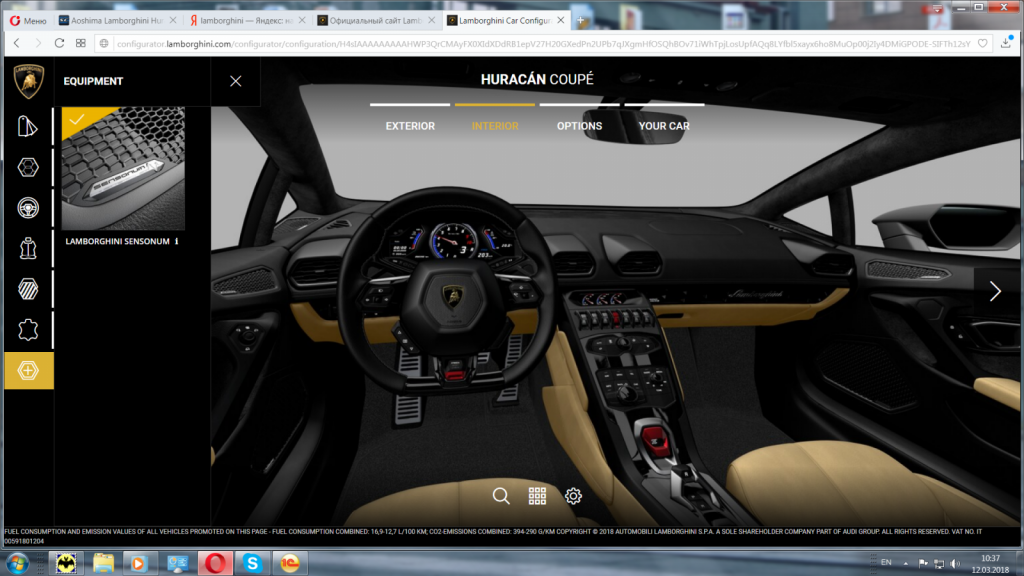
Task: Show info for Lamborghini Sensonum
Action: 176,241
